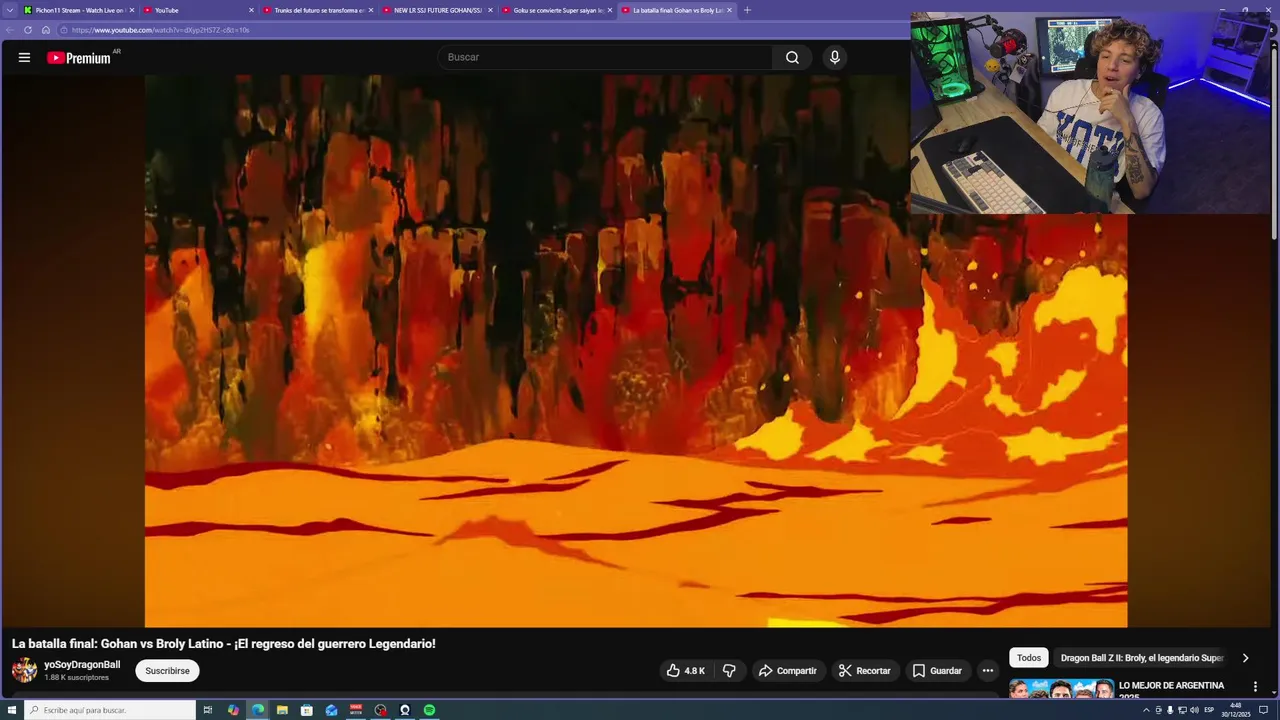Open the tray microphone icon
1280x720 pixels.
pyautogui.click(x=1170, y=710)
